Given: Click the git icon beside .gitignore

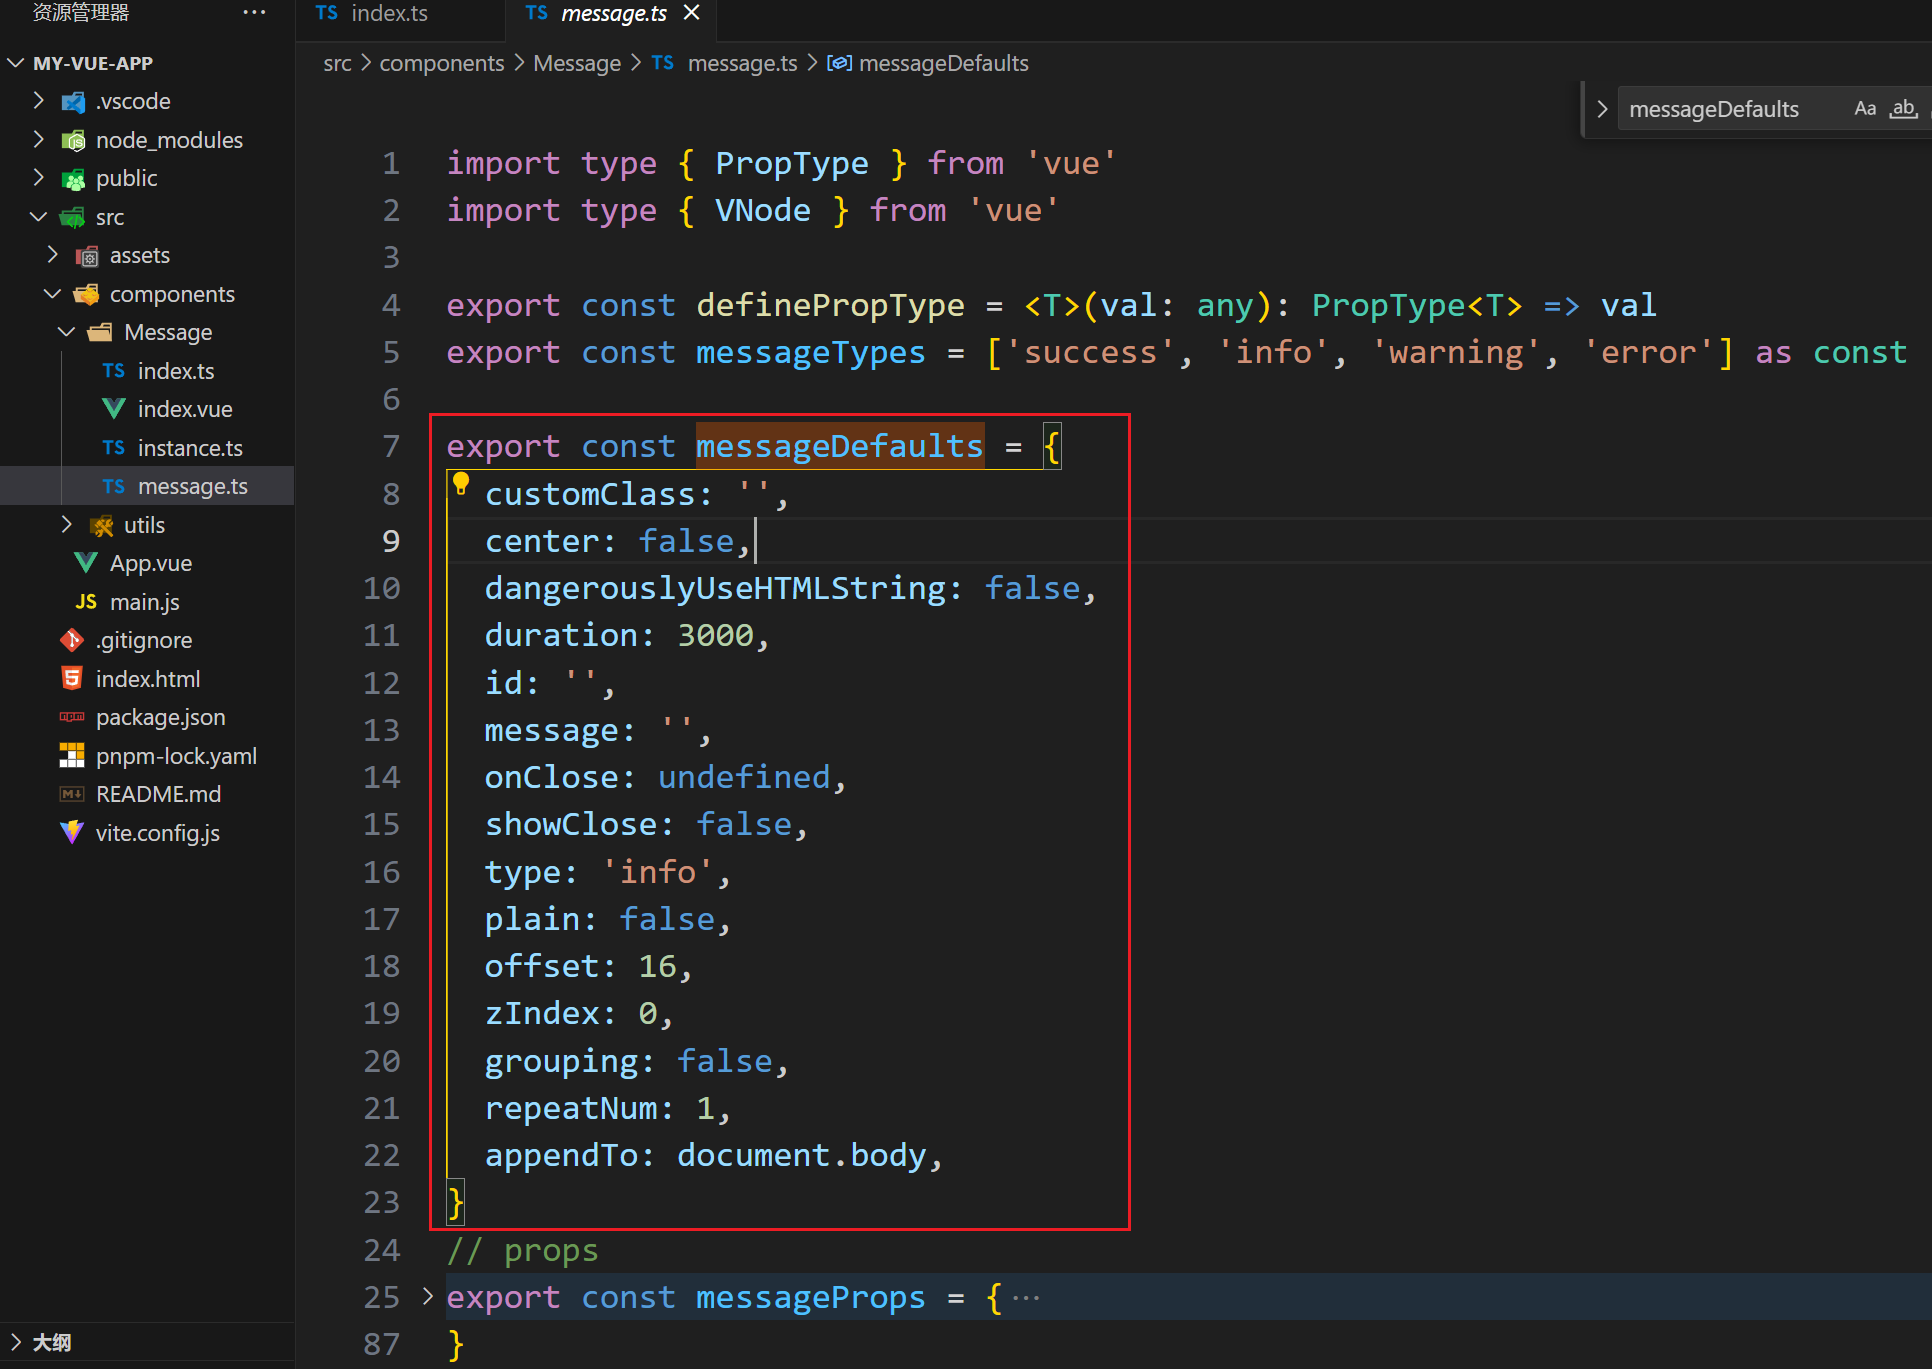Looking at the screenshot, I should [71, 640].
